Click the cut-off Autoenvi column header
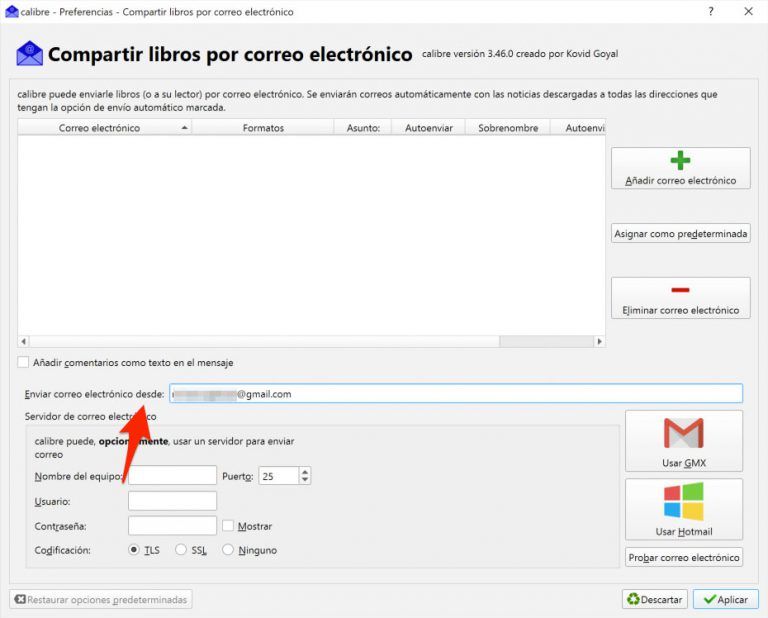768x618 pixels. tap(578, 127)
